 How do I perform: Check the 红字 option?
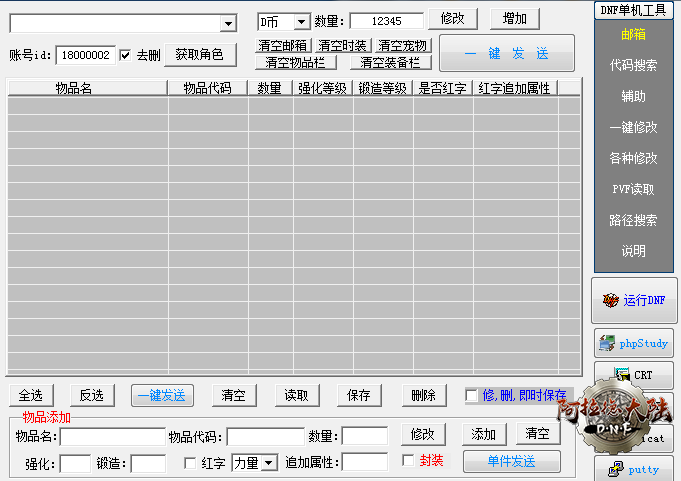pos(191,462)
